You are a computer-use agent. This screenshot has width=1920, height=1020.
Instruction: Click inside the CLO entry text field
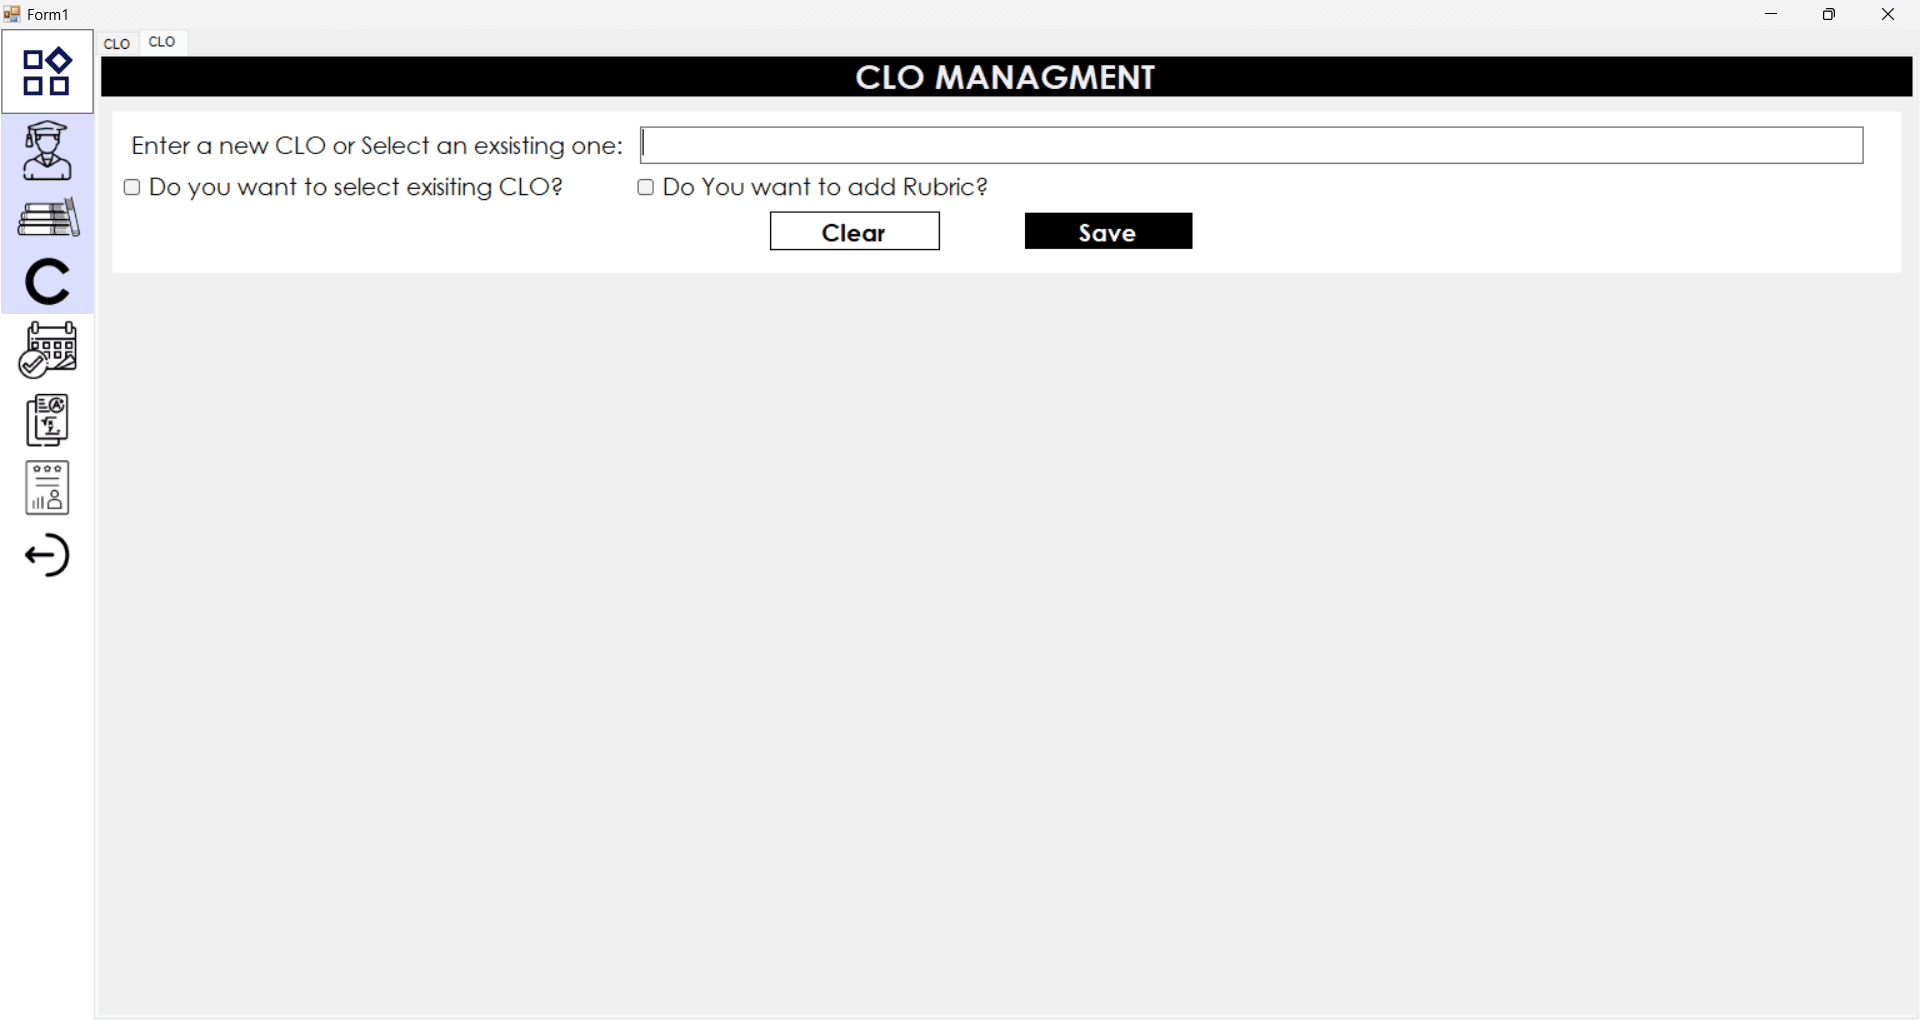(1250, 145)
